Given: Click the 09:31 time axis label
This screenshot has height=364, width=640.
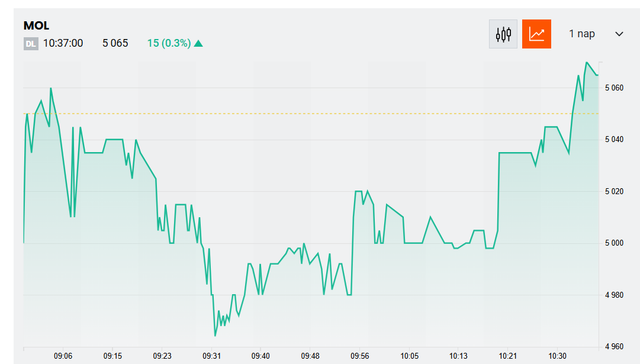Looking at the screenshot, I should 211,356.
